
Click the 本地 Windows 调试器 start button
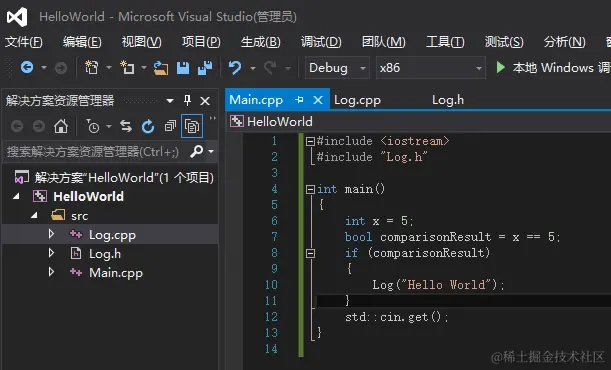(553, 68)
